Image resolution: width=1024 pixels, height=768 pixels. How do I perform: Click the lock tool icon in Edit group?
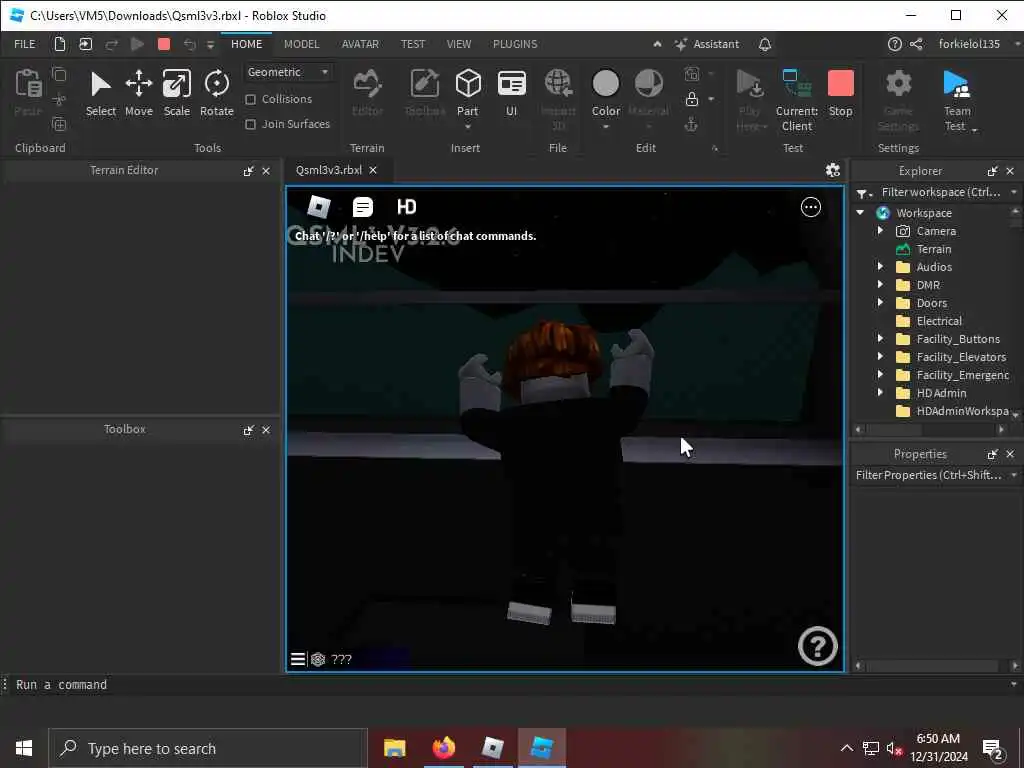pos(692,99)
